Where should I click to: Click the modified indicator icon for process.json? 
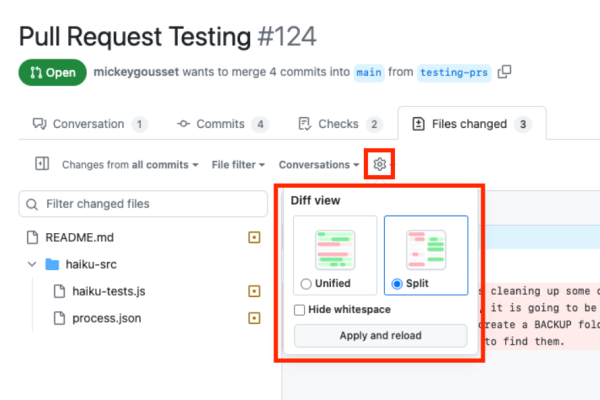pyautogui.click(x=254, y=318)
